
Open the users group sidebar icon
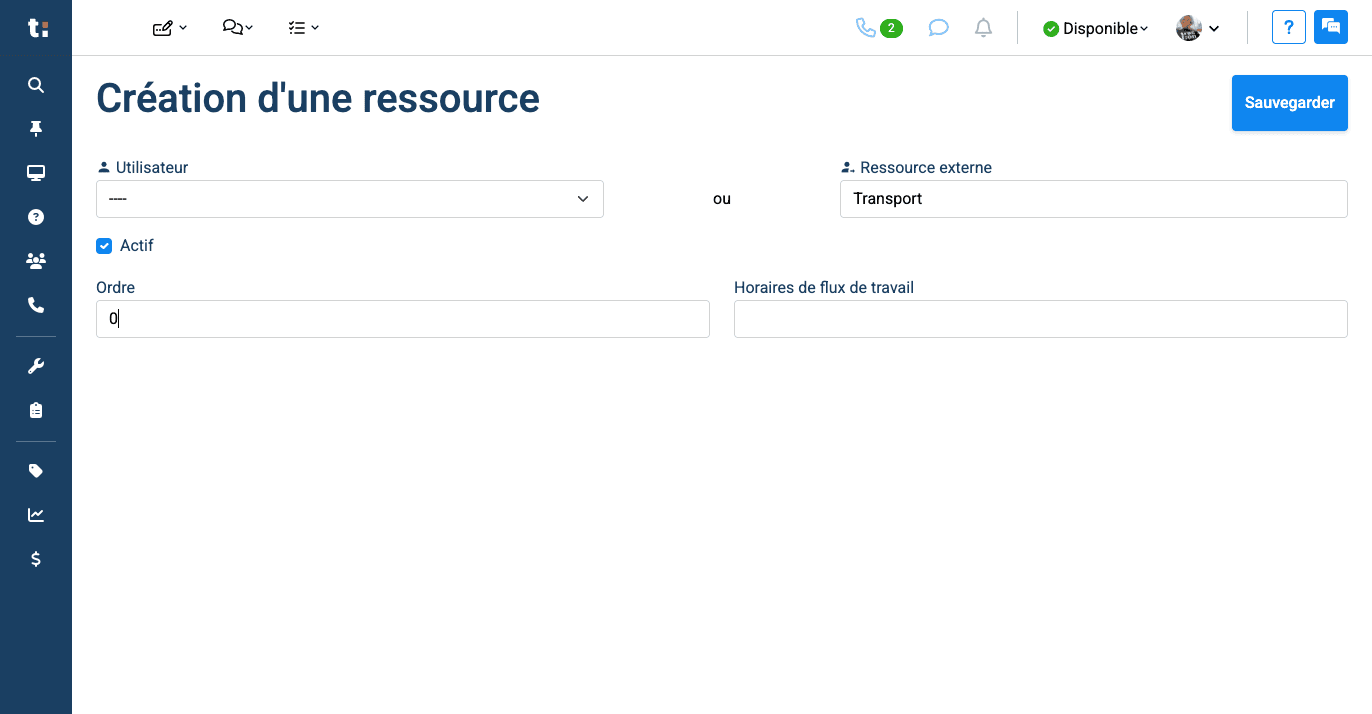(x=36, y=261)
